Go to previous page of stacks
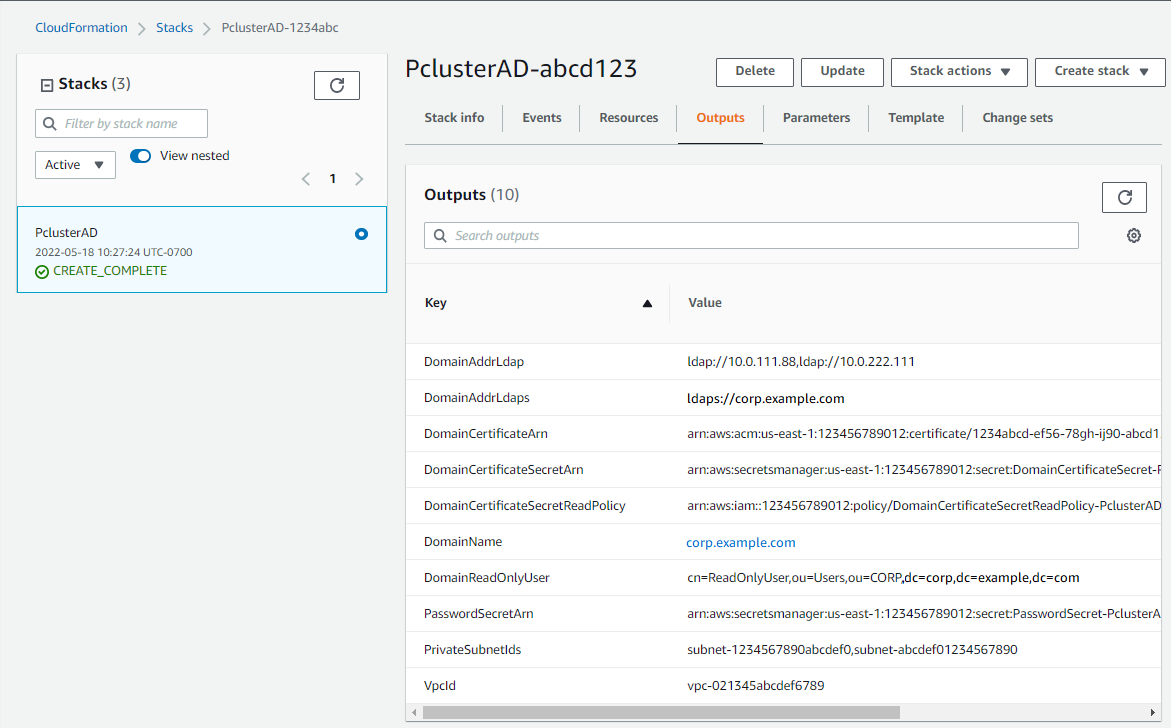The height and width of the screenshot is (728, 1171). (x=307, y=179)
